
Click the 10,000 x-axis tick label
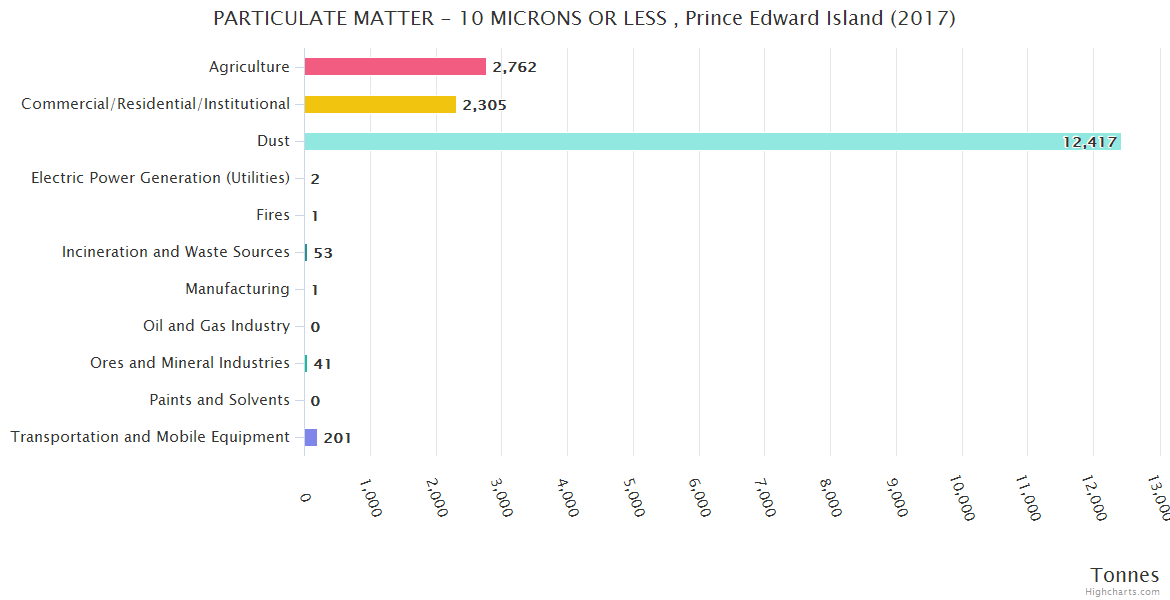click(965, 497)
